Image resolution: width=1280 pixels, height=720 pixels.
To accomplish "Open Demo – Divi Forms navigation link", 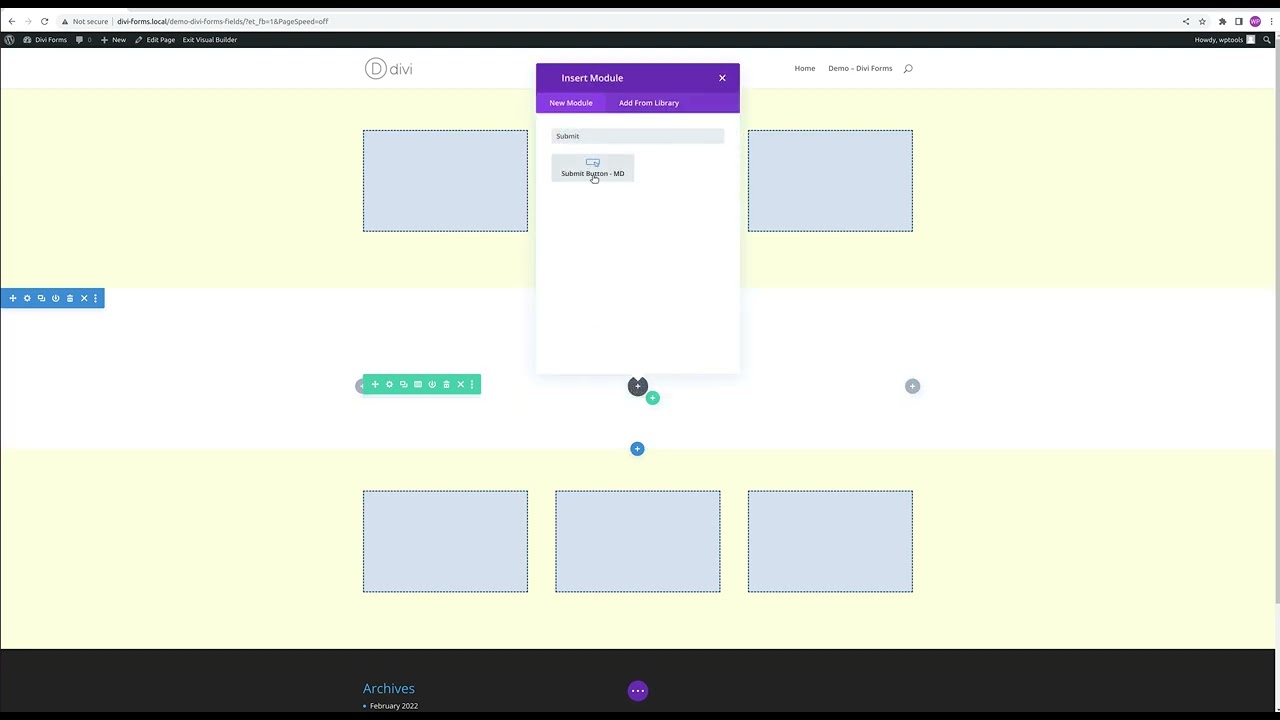I will tap(860, 68).
